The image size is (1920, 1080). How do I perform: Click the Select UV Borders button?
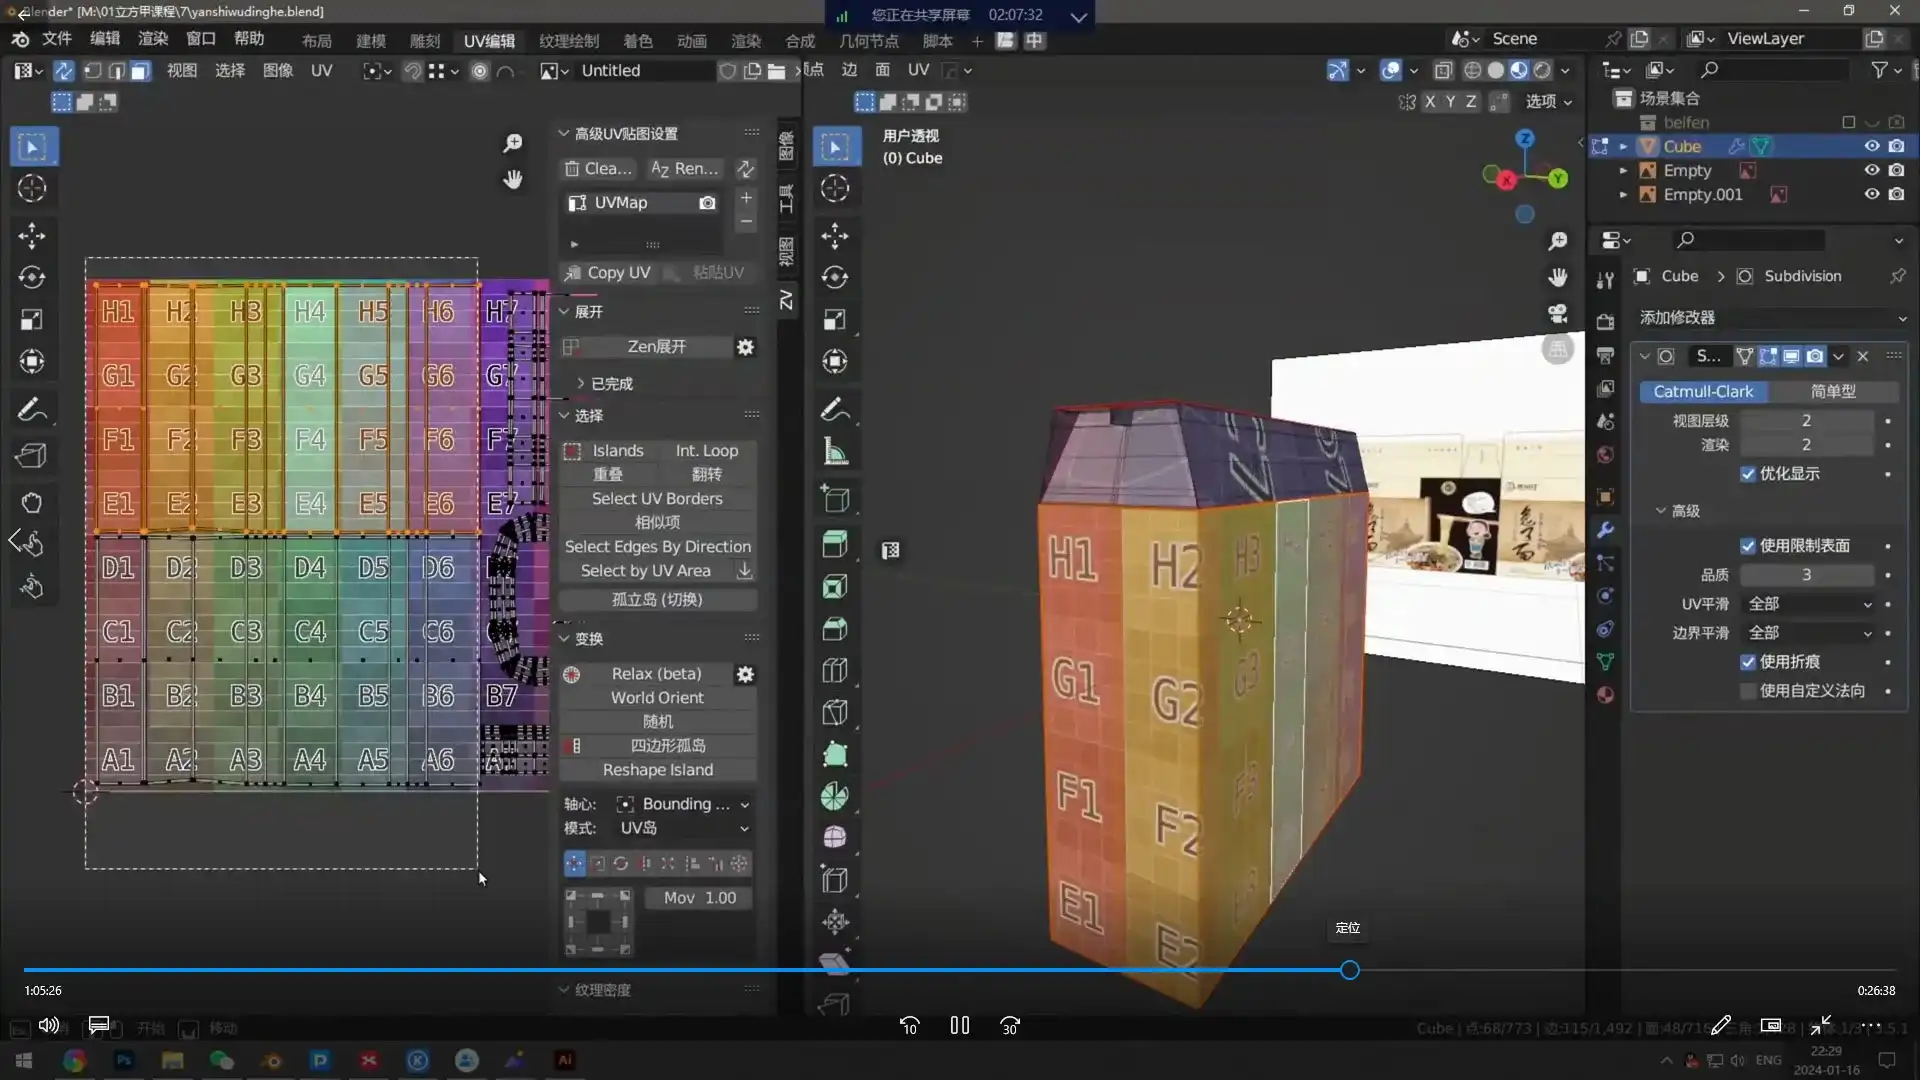(657, 498)
